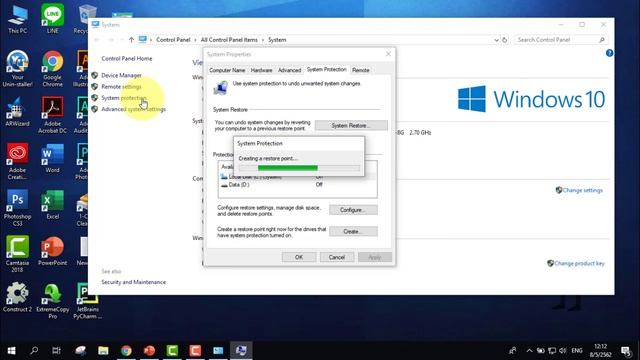The width and height of the screenshot is (640, 360).
Task: Open PowerPoint taskbar icon
Action: pos(149,351)
